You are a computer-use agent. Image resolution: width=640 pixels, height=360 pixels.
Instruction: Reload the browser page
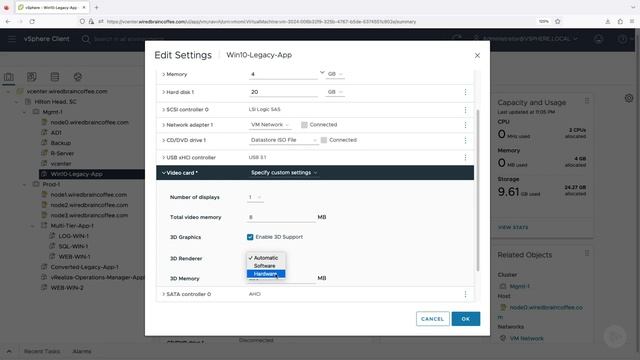click(32, 22)
